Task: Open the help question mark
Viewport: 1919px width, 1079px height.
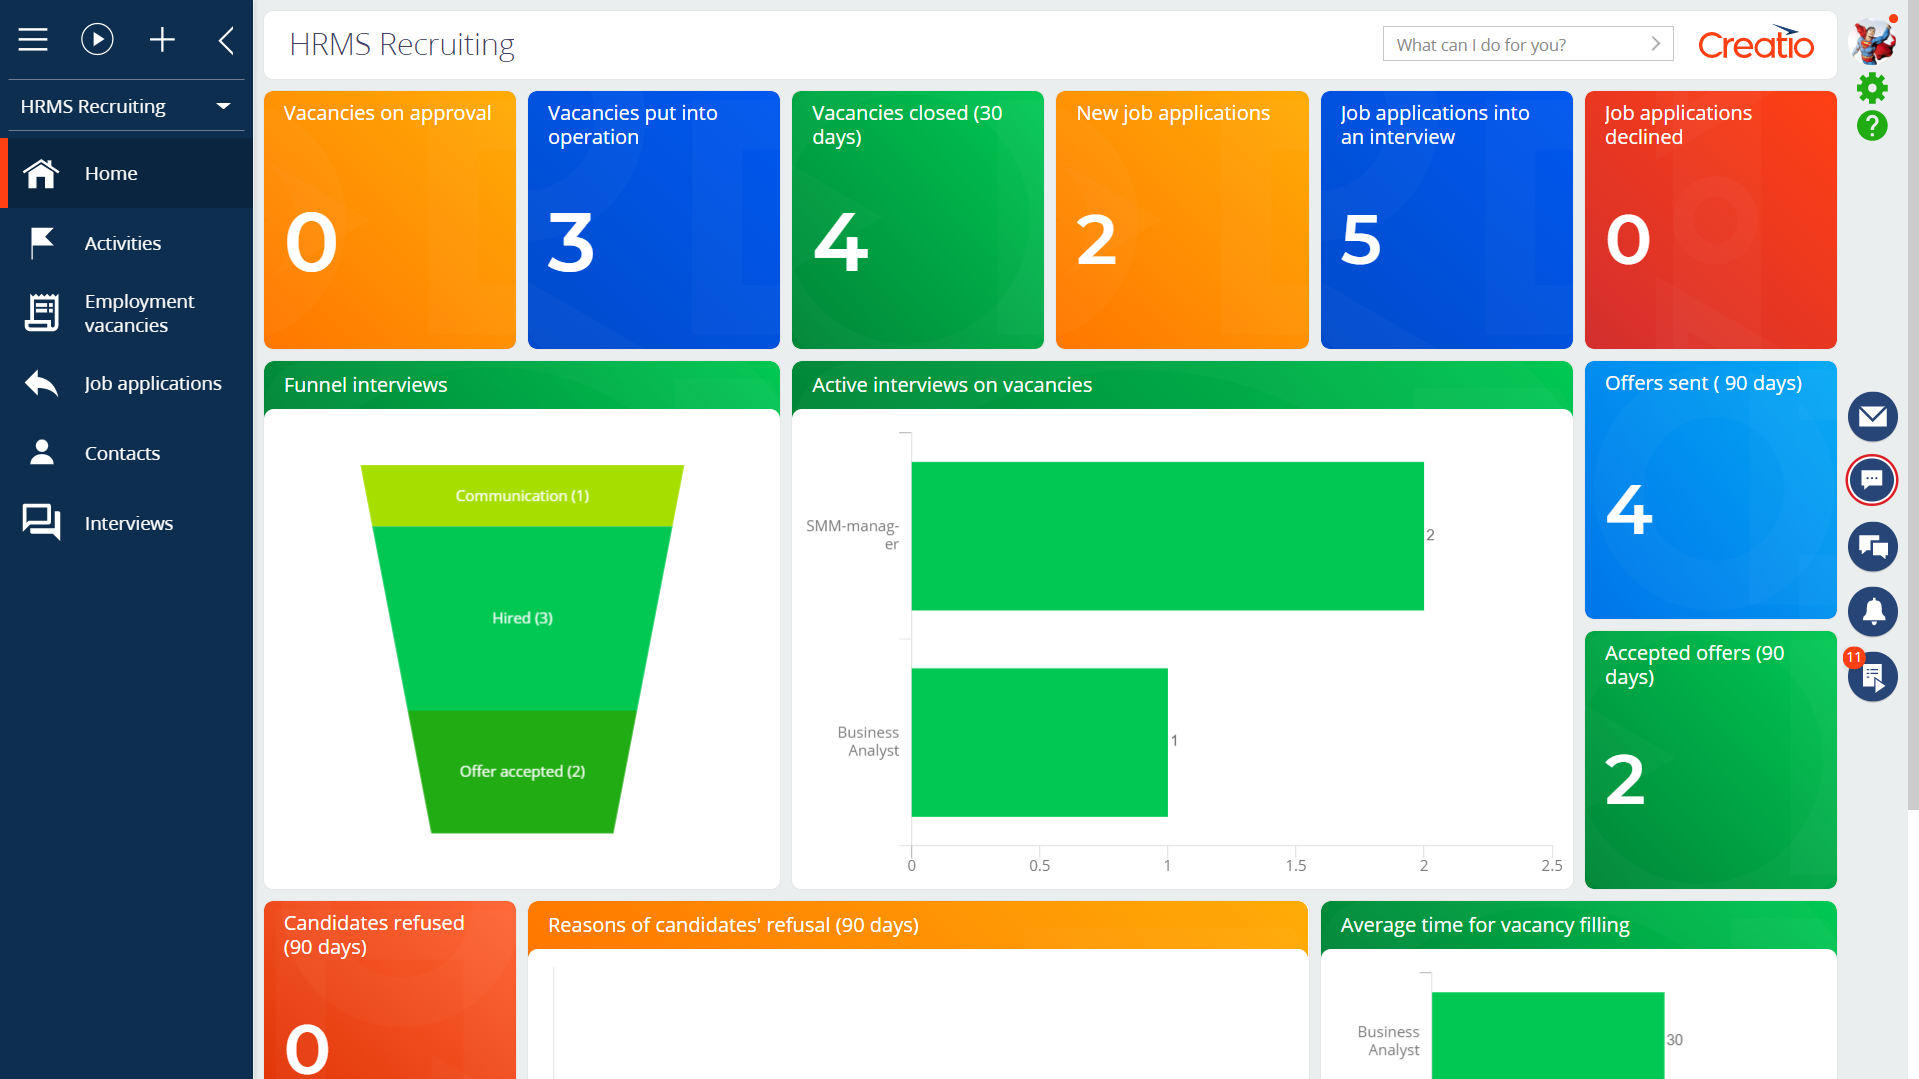Action: point(1872,126)
